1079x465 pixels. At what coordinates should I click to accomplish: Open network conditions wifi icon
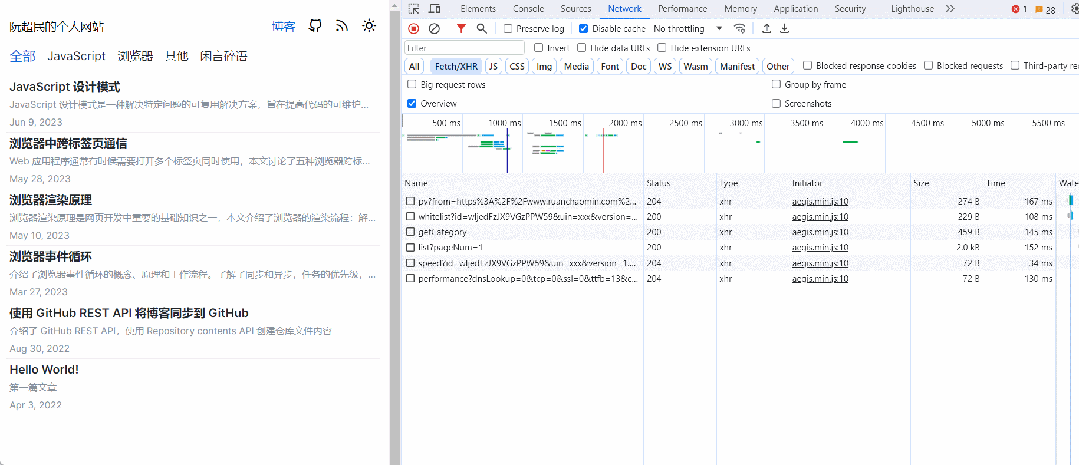740,29
